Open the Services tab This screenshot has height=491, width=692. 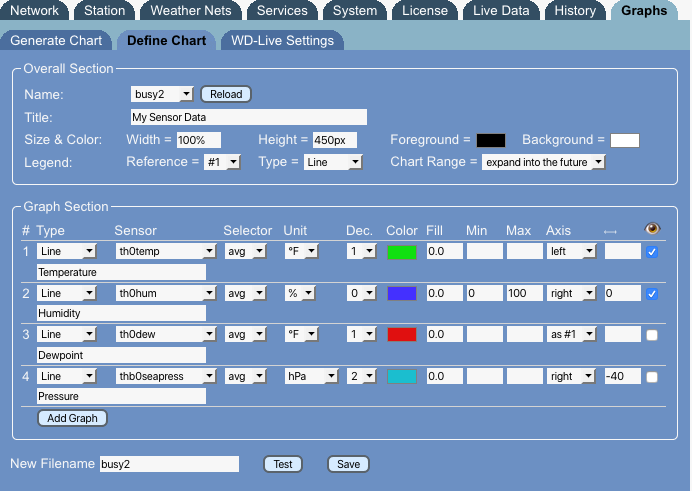pyautogui.click(x=282, y=11)
